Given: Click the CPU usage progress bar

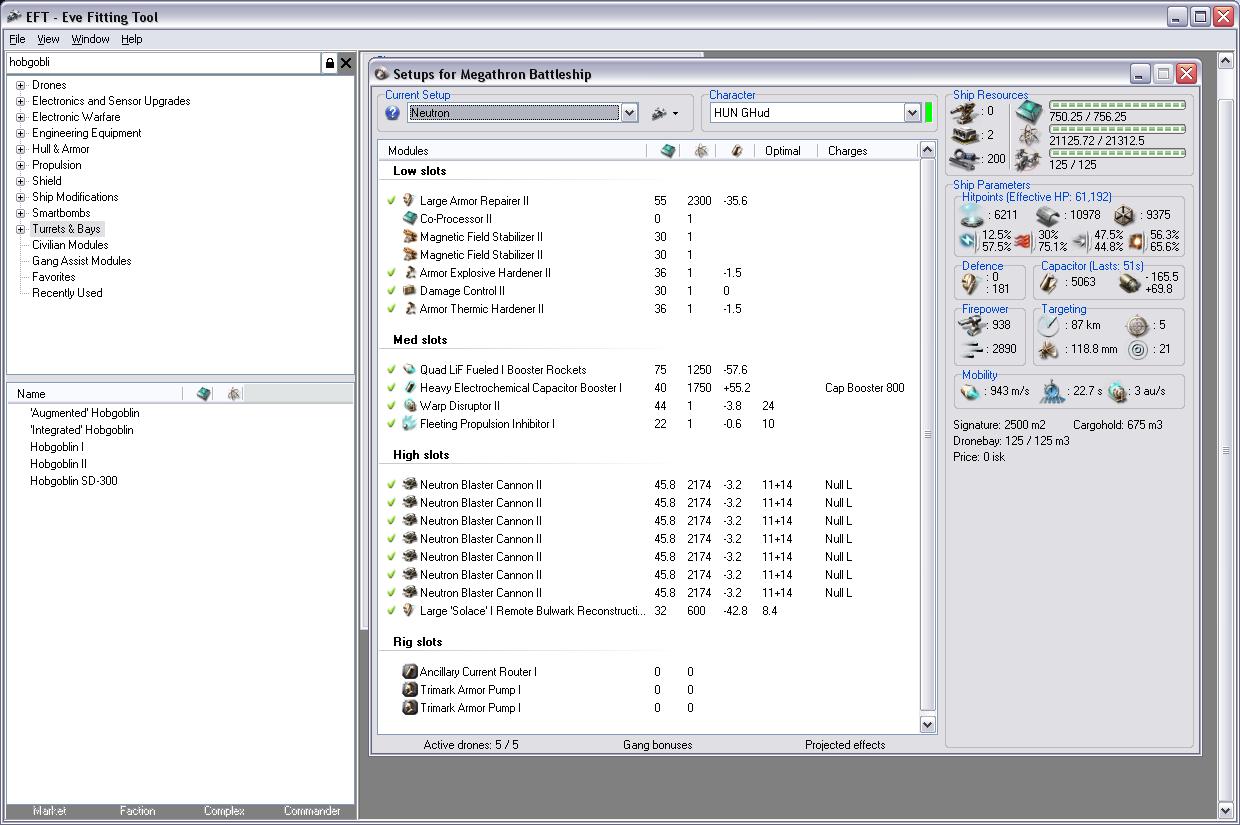Looking at the screenshot, I should (1116, 104).
